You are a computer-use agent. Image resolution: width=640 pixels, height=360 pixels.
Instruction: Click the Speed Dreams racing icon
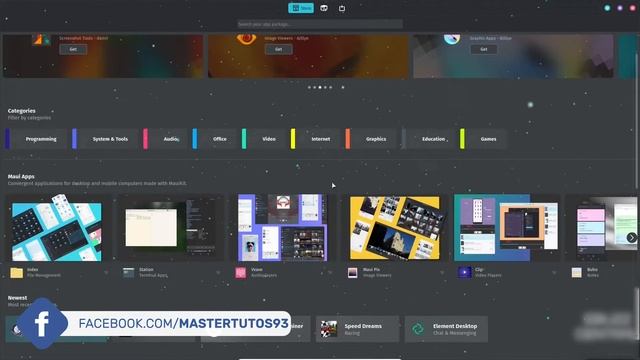tap(329, 329)
